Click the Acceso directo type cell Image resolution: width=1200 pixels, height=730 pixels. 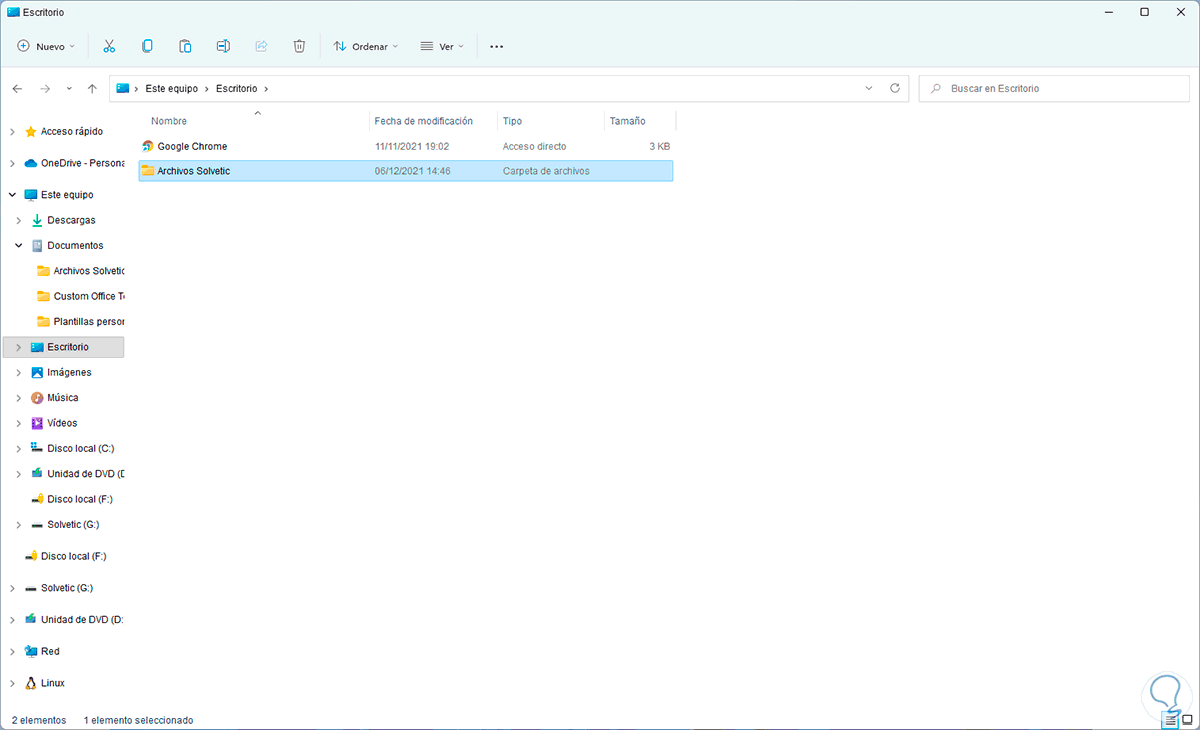pos(534,146)
